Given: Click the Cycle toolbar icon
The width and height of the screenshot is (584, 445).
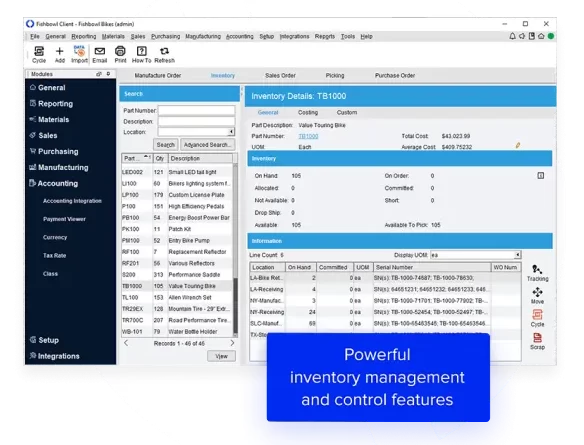Looking at the screenshot, I should click(39, 54).
